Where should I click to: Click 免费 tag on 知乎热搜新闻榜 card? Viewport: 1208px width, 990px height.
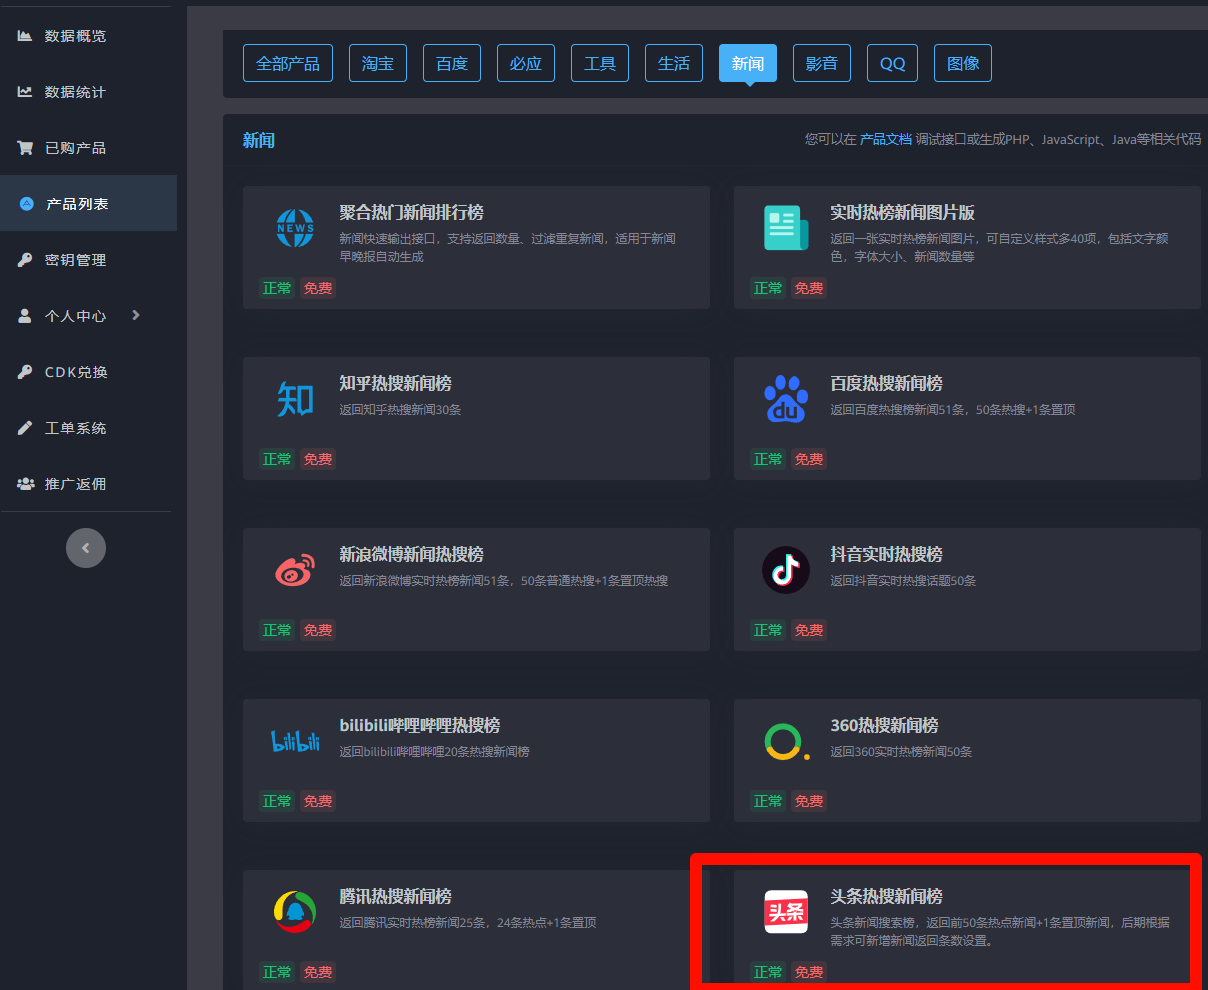pyautogui.click(x=318, y=459)
